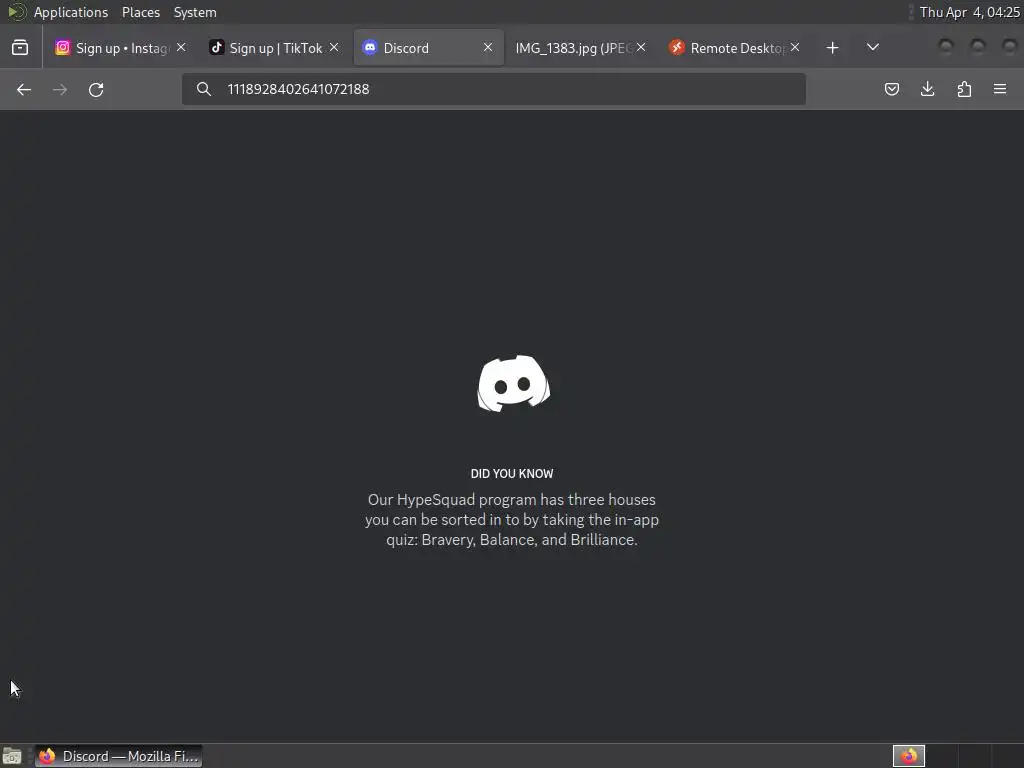The height and width of the screenshot is (768, 1024).
Task: Open the Firefox View tab list icon
Action: click(20, 48)
